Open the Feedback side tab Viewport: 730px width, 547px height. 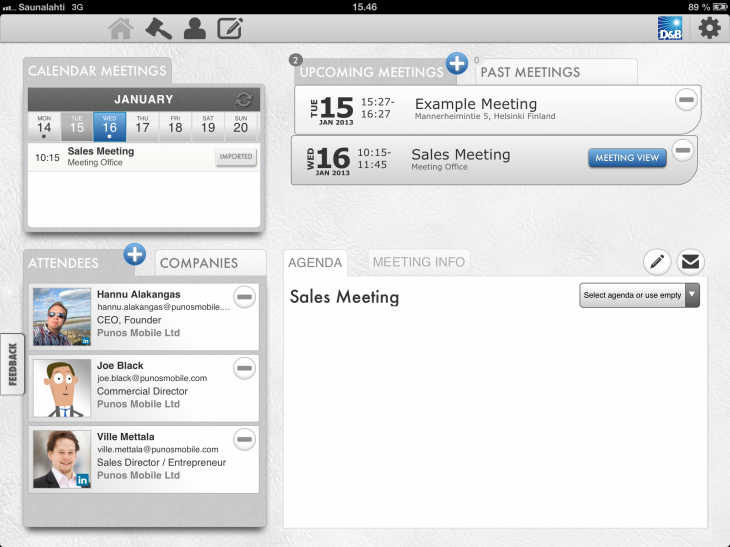13,364
